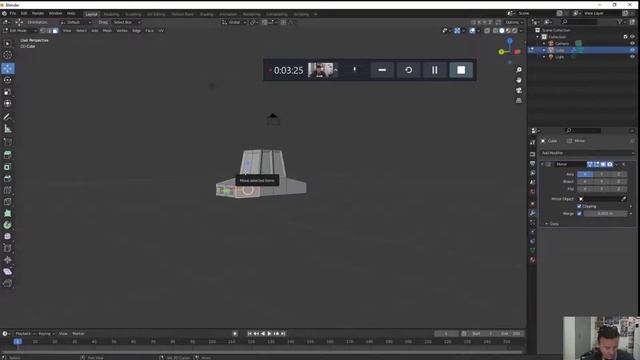640x360 pixels.
Task: Select the Rotate tool
Action: point(7,80)
